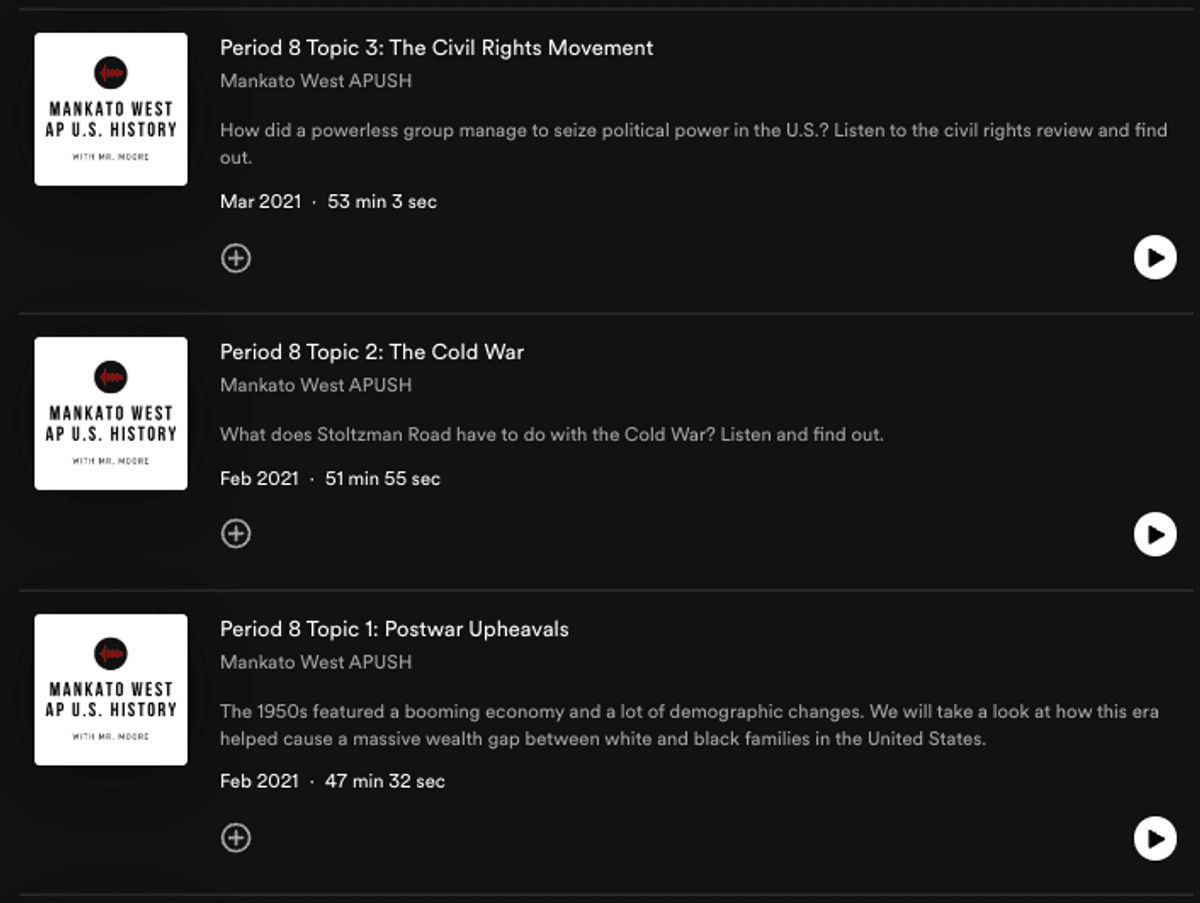Open Postwar Upheavals episode cover thumbnail
This screenshot has width=1200, height=903.
tap(111, 690)
